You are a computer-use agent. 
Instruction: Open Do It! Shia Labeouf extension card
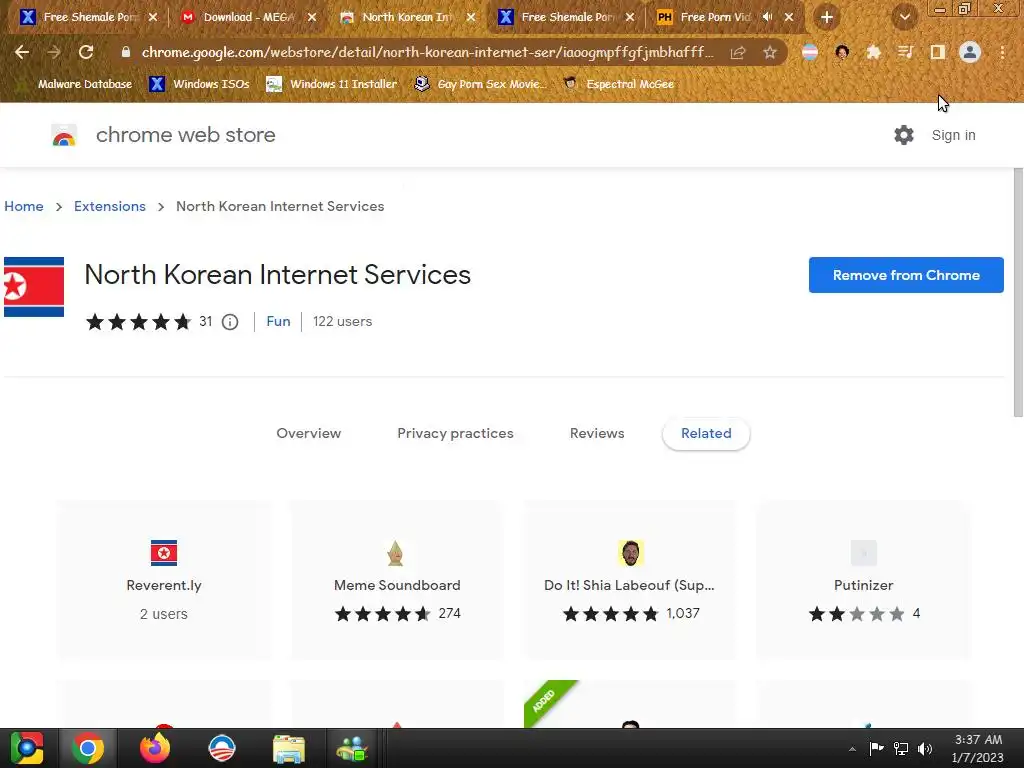tap(630, 580)
